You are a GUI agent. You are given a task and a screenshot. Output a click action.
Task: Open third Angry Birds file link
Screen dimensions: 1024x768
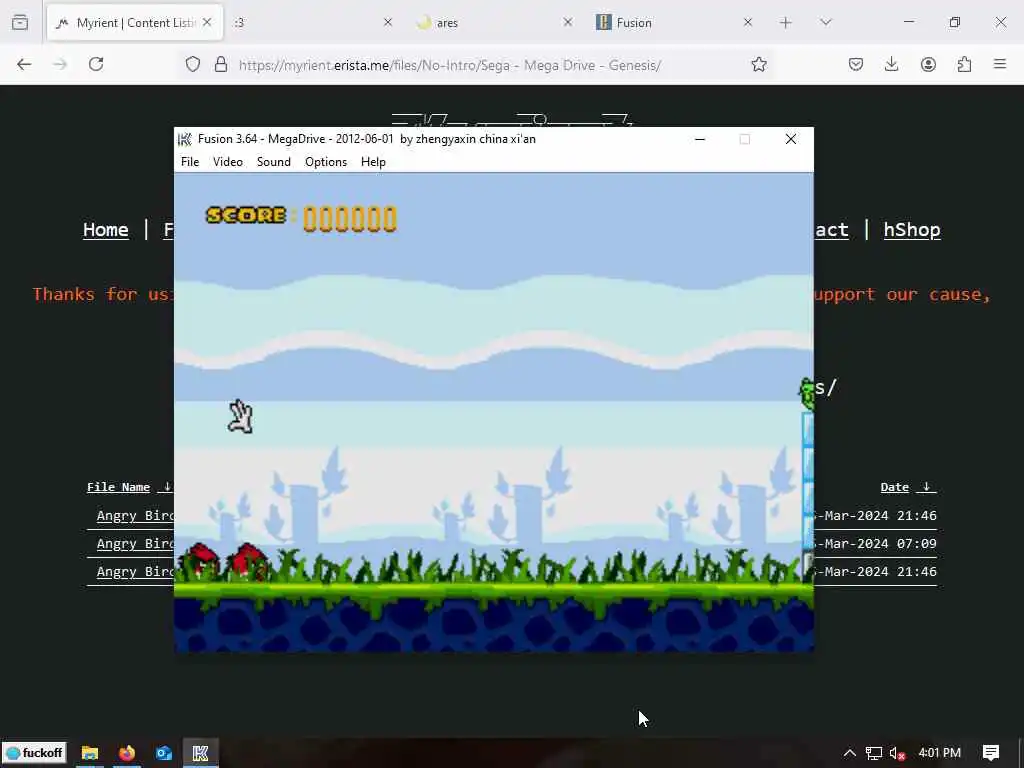[x=135, y=572]
